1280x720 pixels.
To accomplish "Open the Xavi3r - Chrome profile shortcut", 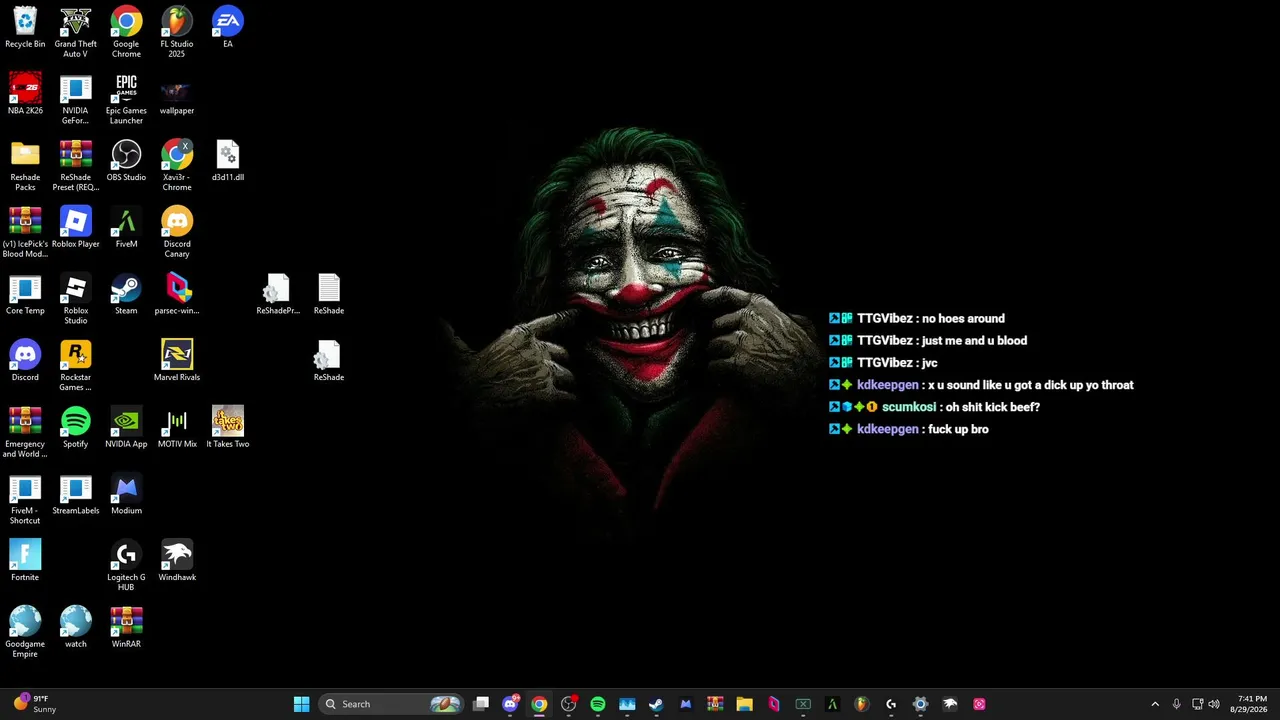I will (177, 166).
